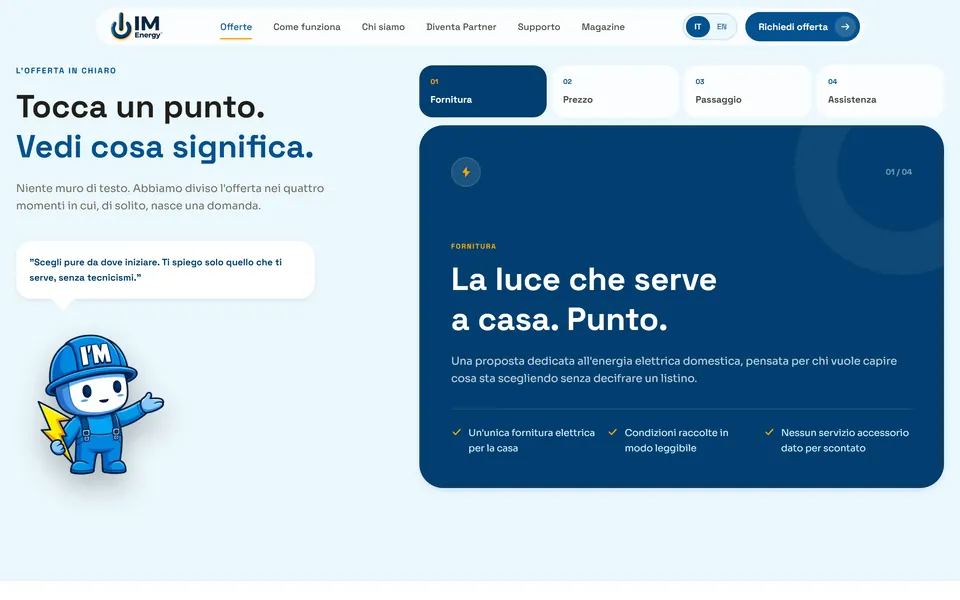
Task: Click the mascot speech bubble quote
Action: point(165,270)
